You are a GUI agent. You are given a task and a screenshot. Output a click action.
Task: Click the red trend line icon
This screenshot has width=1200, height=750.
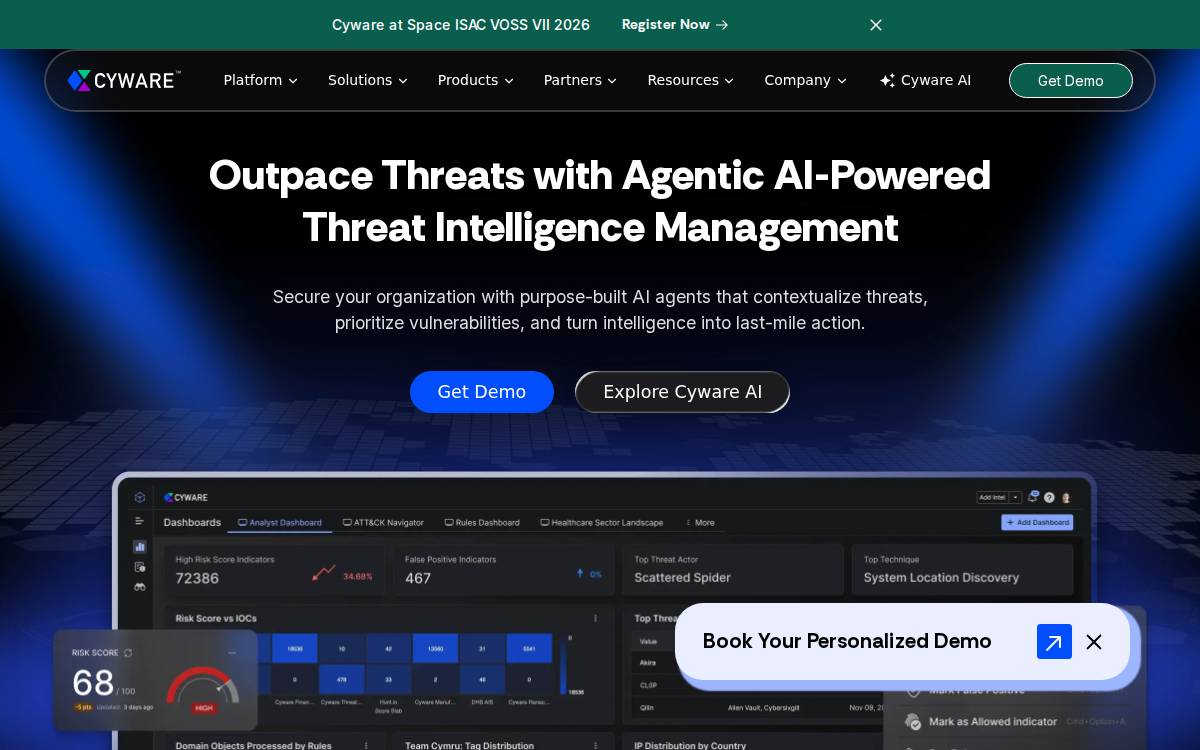coord(323,572)
